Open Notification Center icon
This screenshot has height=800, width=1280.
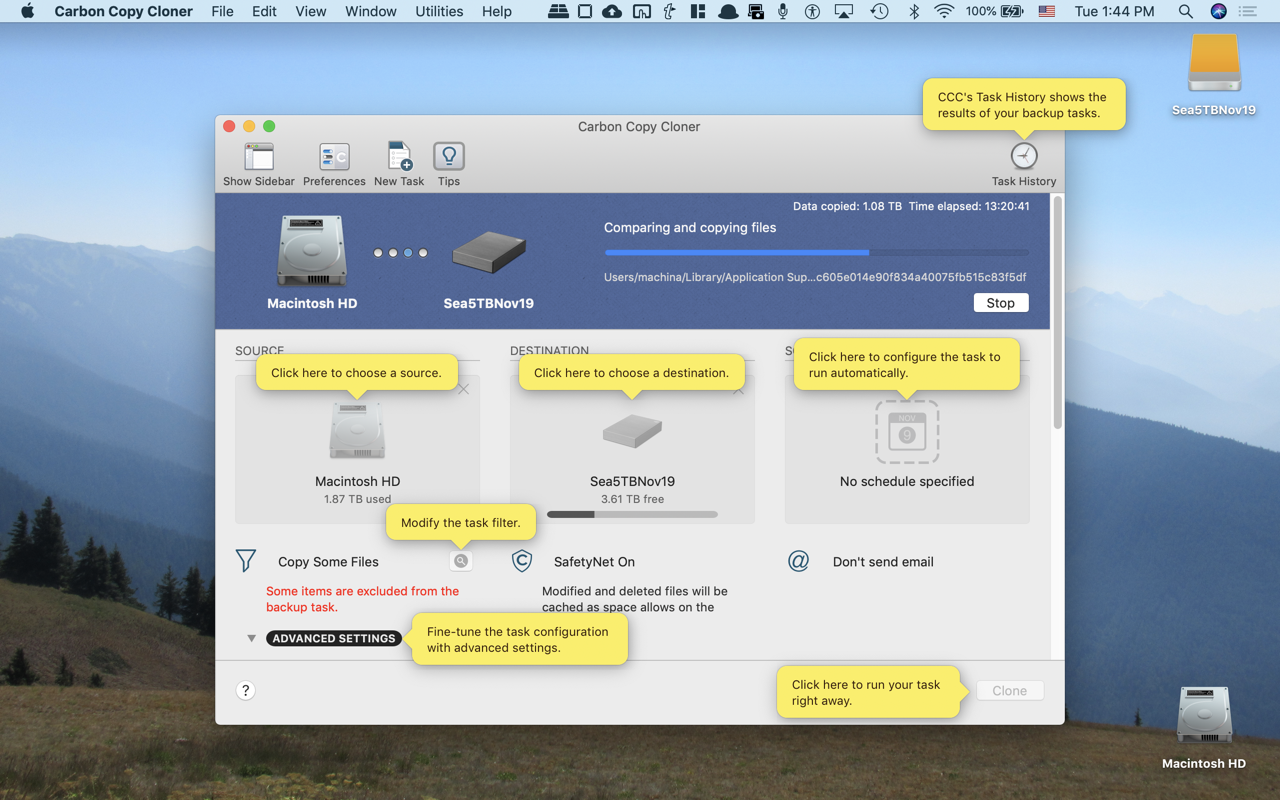coord(1248,11)
